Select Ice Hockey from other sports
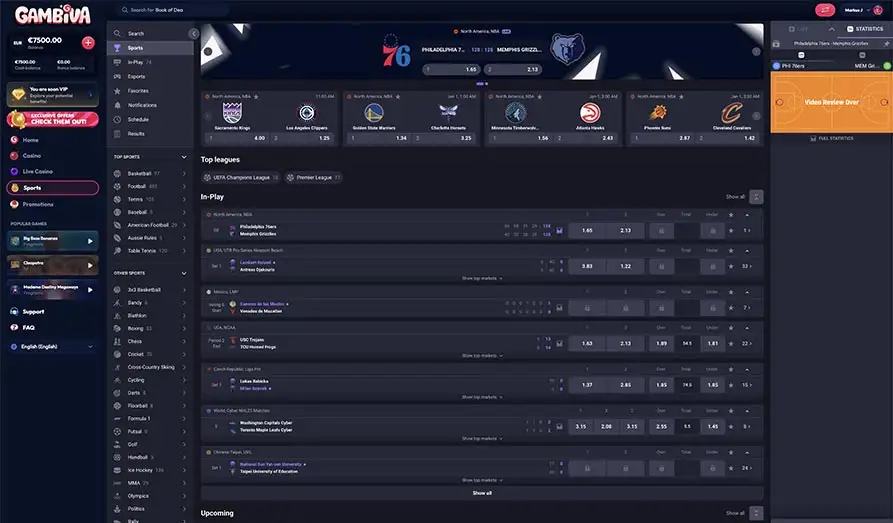This screenshot has width=893, height=523. point(150,470)
